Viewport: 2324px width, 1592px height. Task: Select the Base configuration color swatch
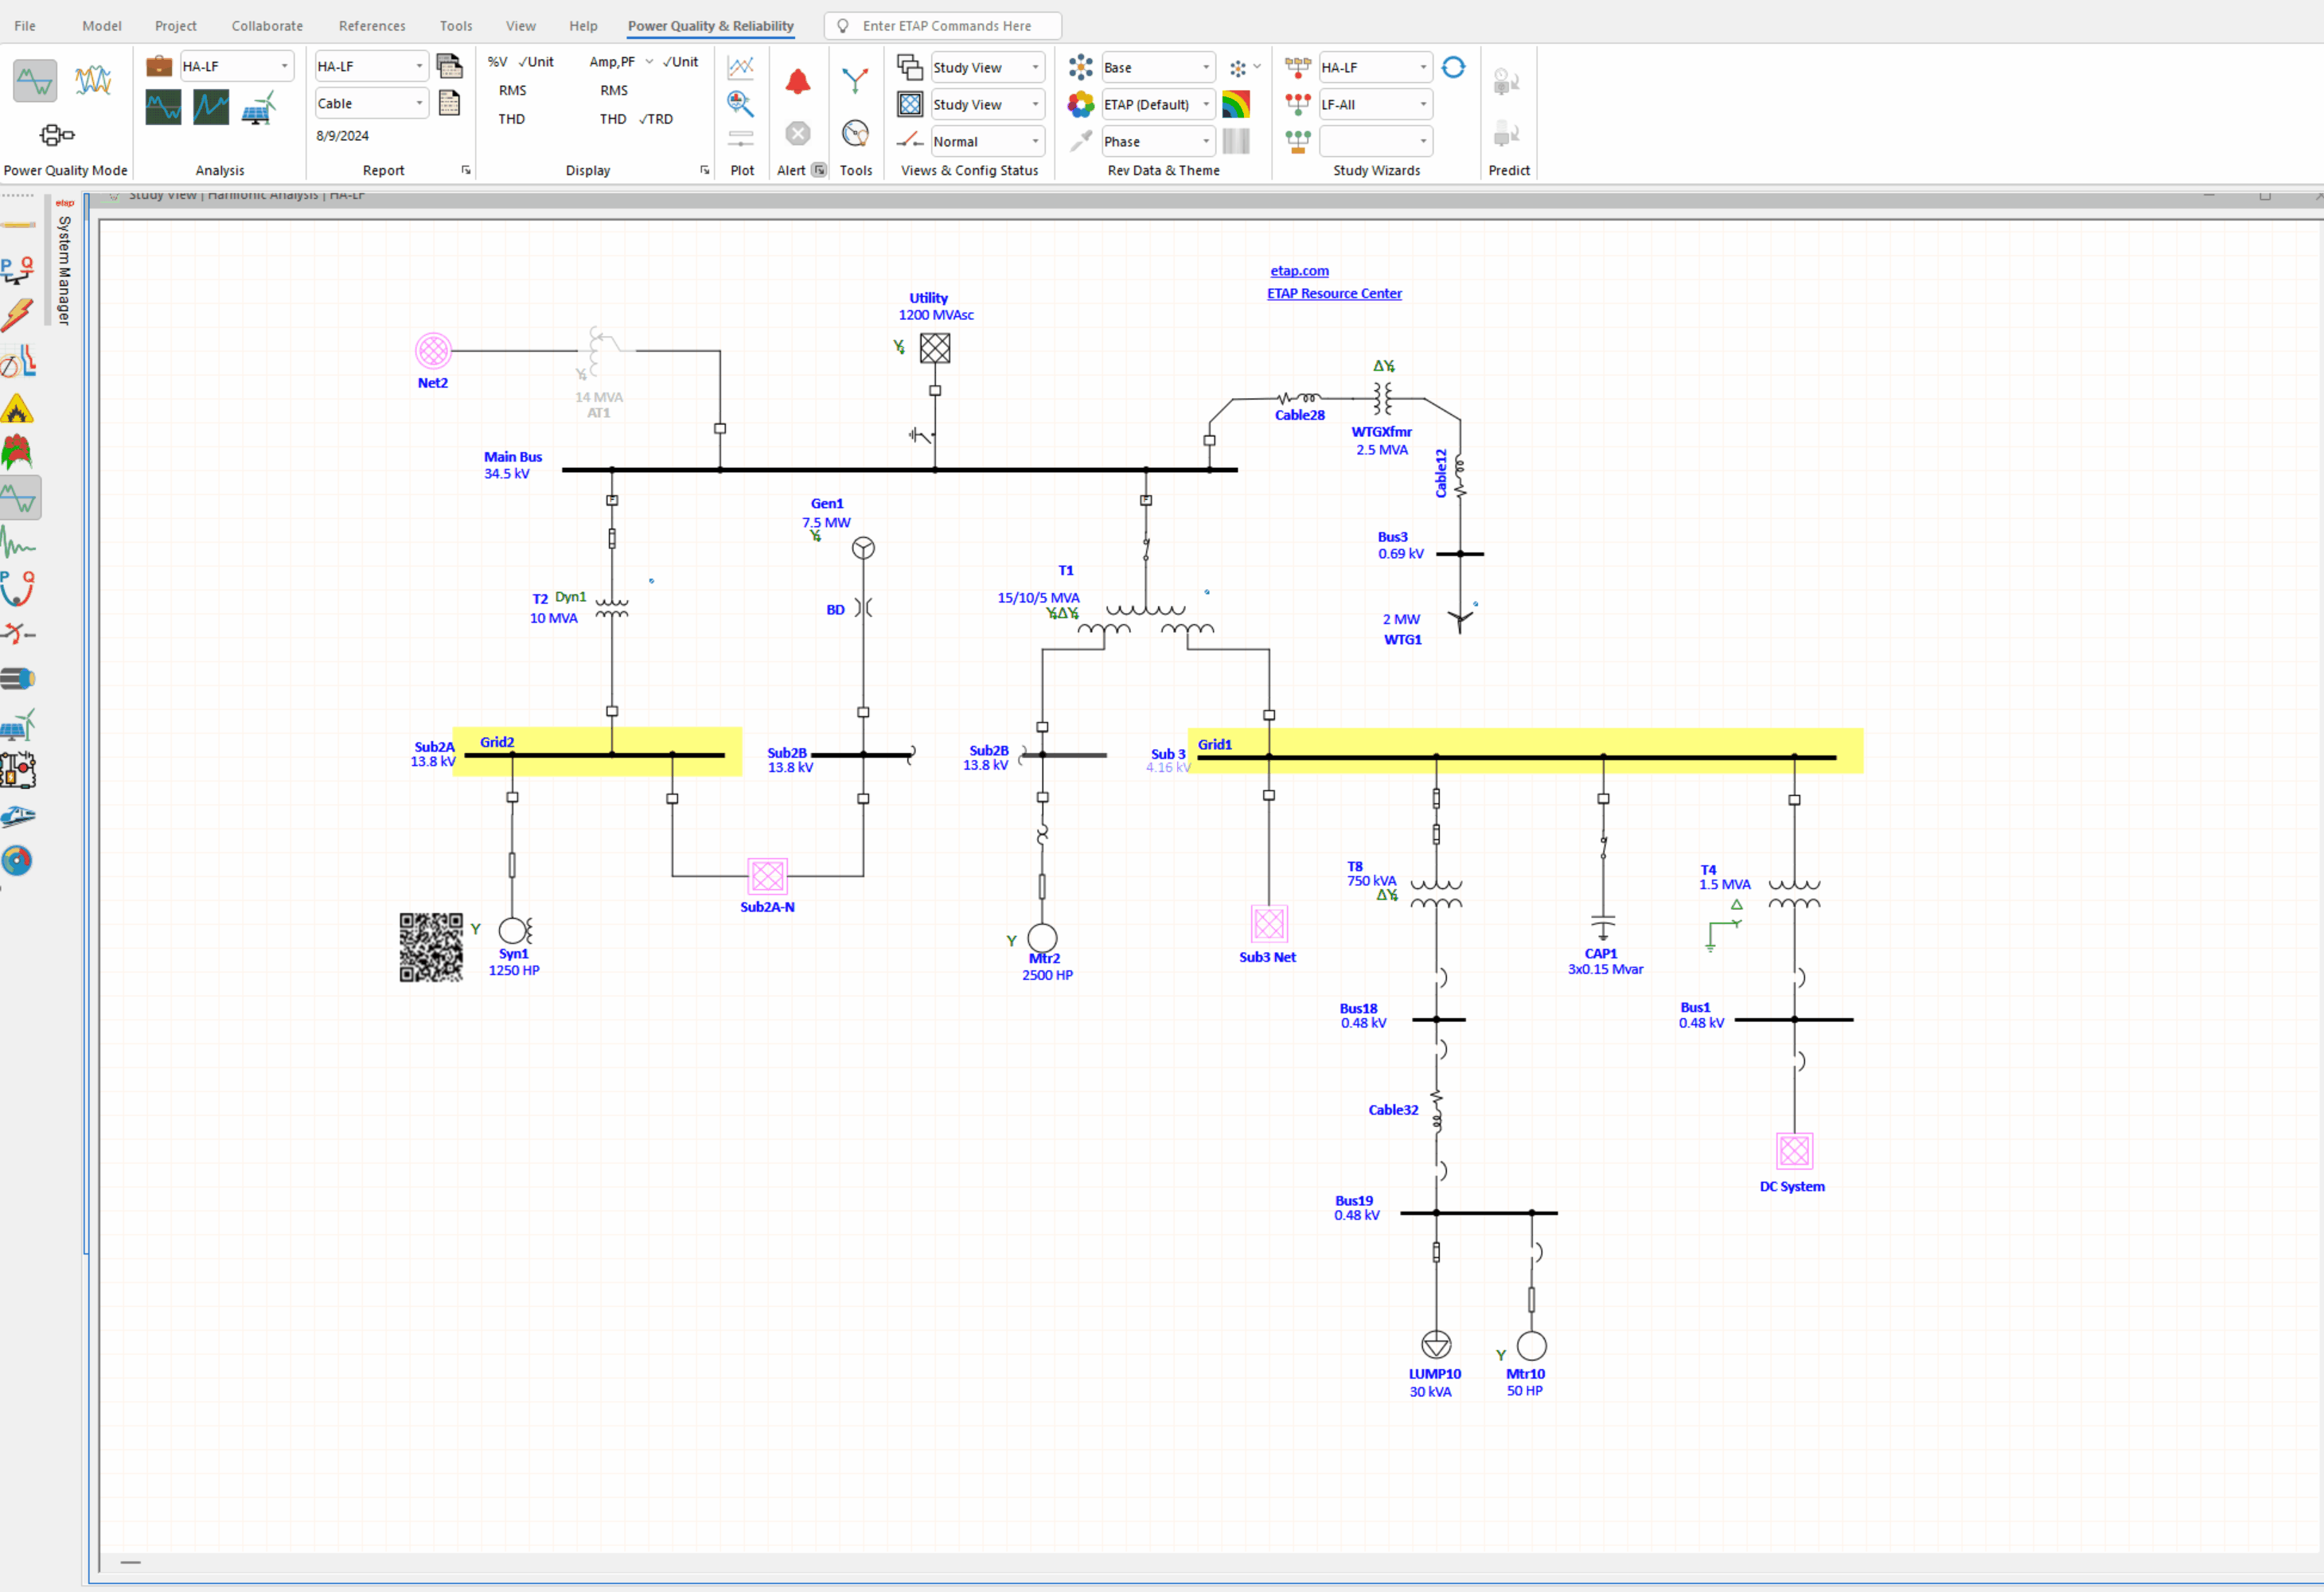[x=1238, y=67]
